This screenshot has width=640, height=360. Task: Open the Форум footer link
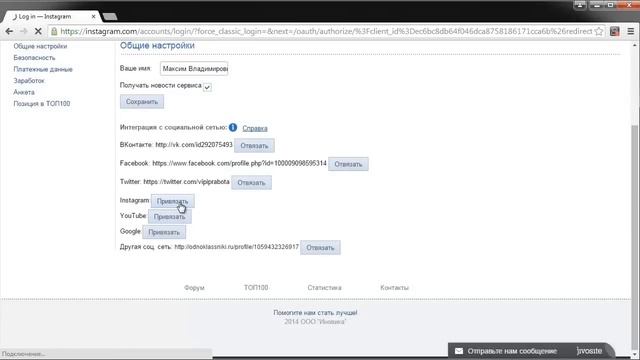coord(194,287)
